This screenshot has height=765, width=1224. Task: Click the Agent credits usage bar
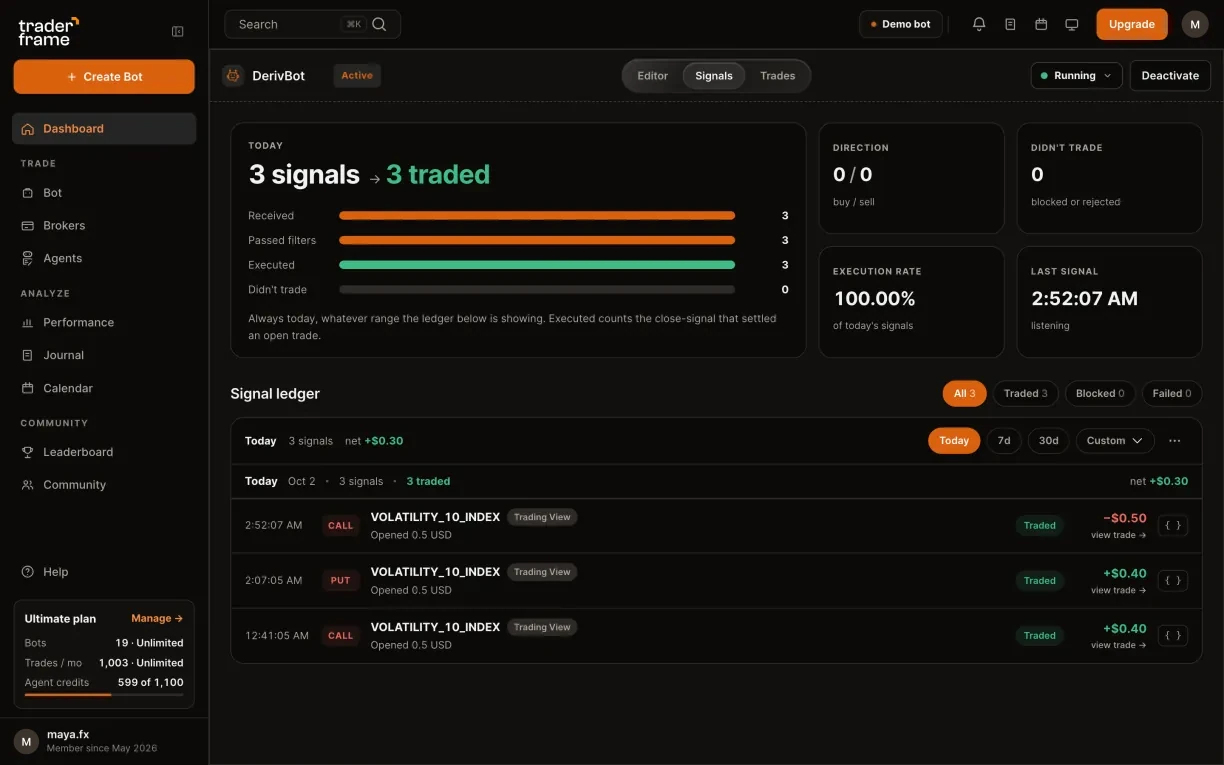(104, 695)
